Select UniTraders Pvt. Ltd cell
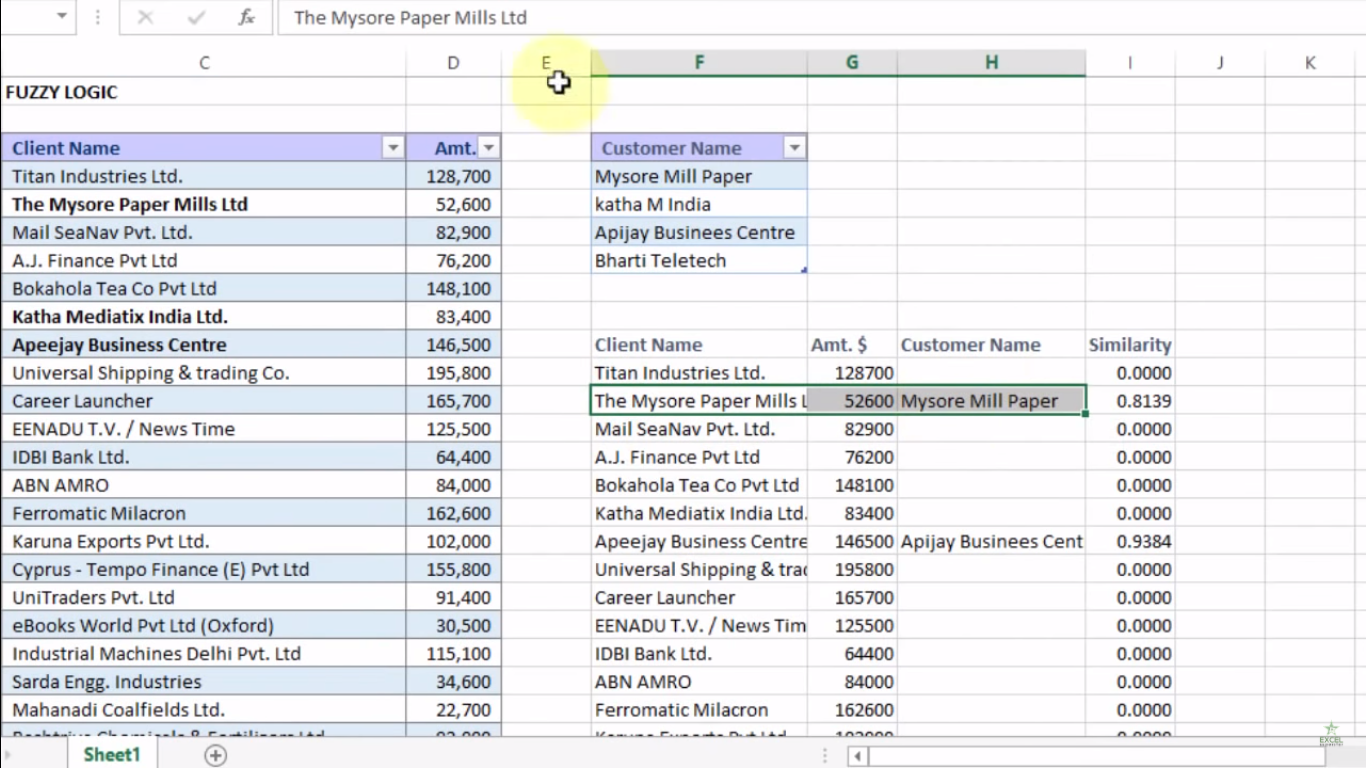The image size is (1366, 768). pyautogui.click(x=204, y=597)
